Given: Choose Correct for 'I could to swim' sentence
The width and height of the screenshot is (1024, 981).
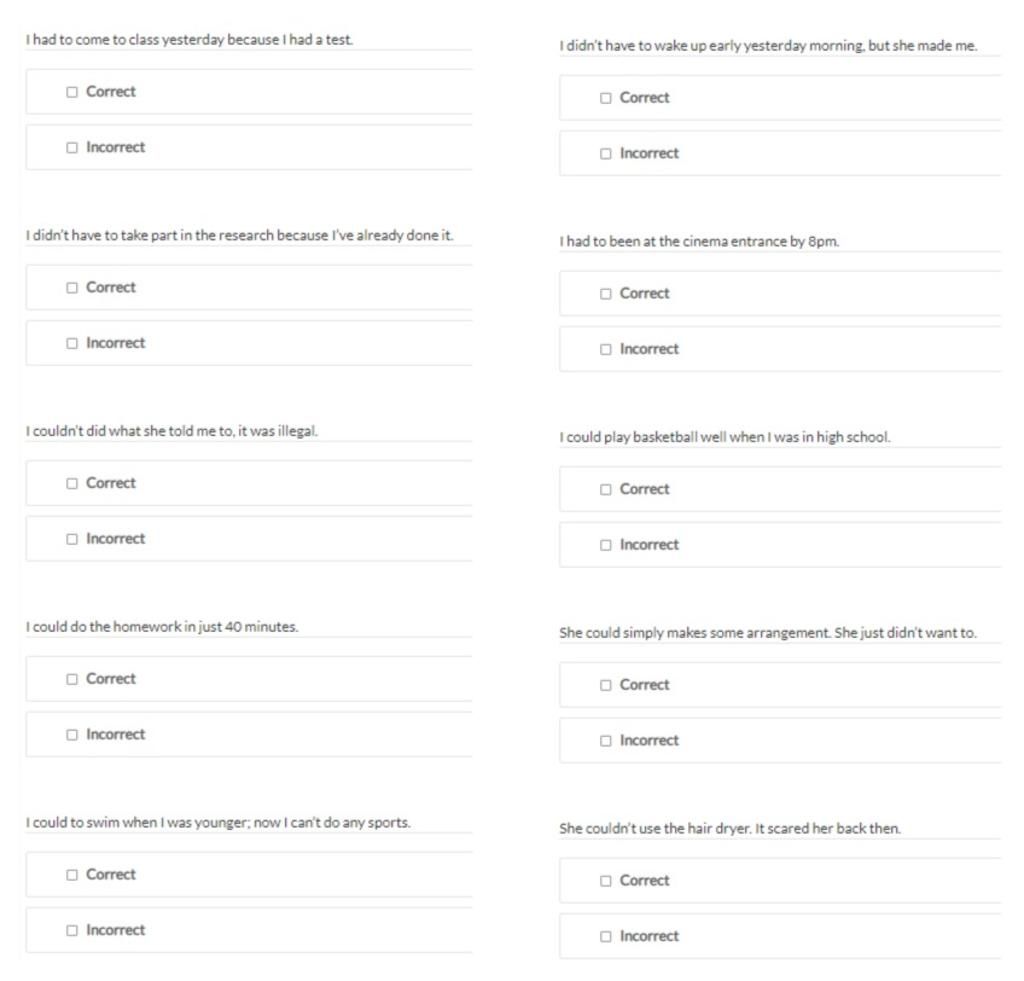Looking at the screenshot, I should (x=72, y=875).
